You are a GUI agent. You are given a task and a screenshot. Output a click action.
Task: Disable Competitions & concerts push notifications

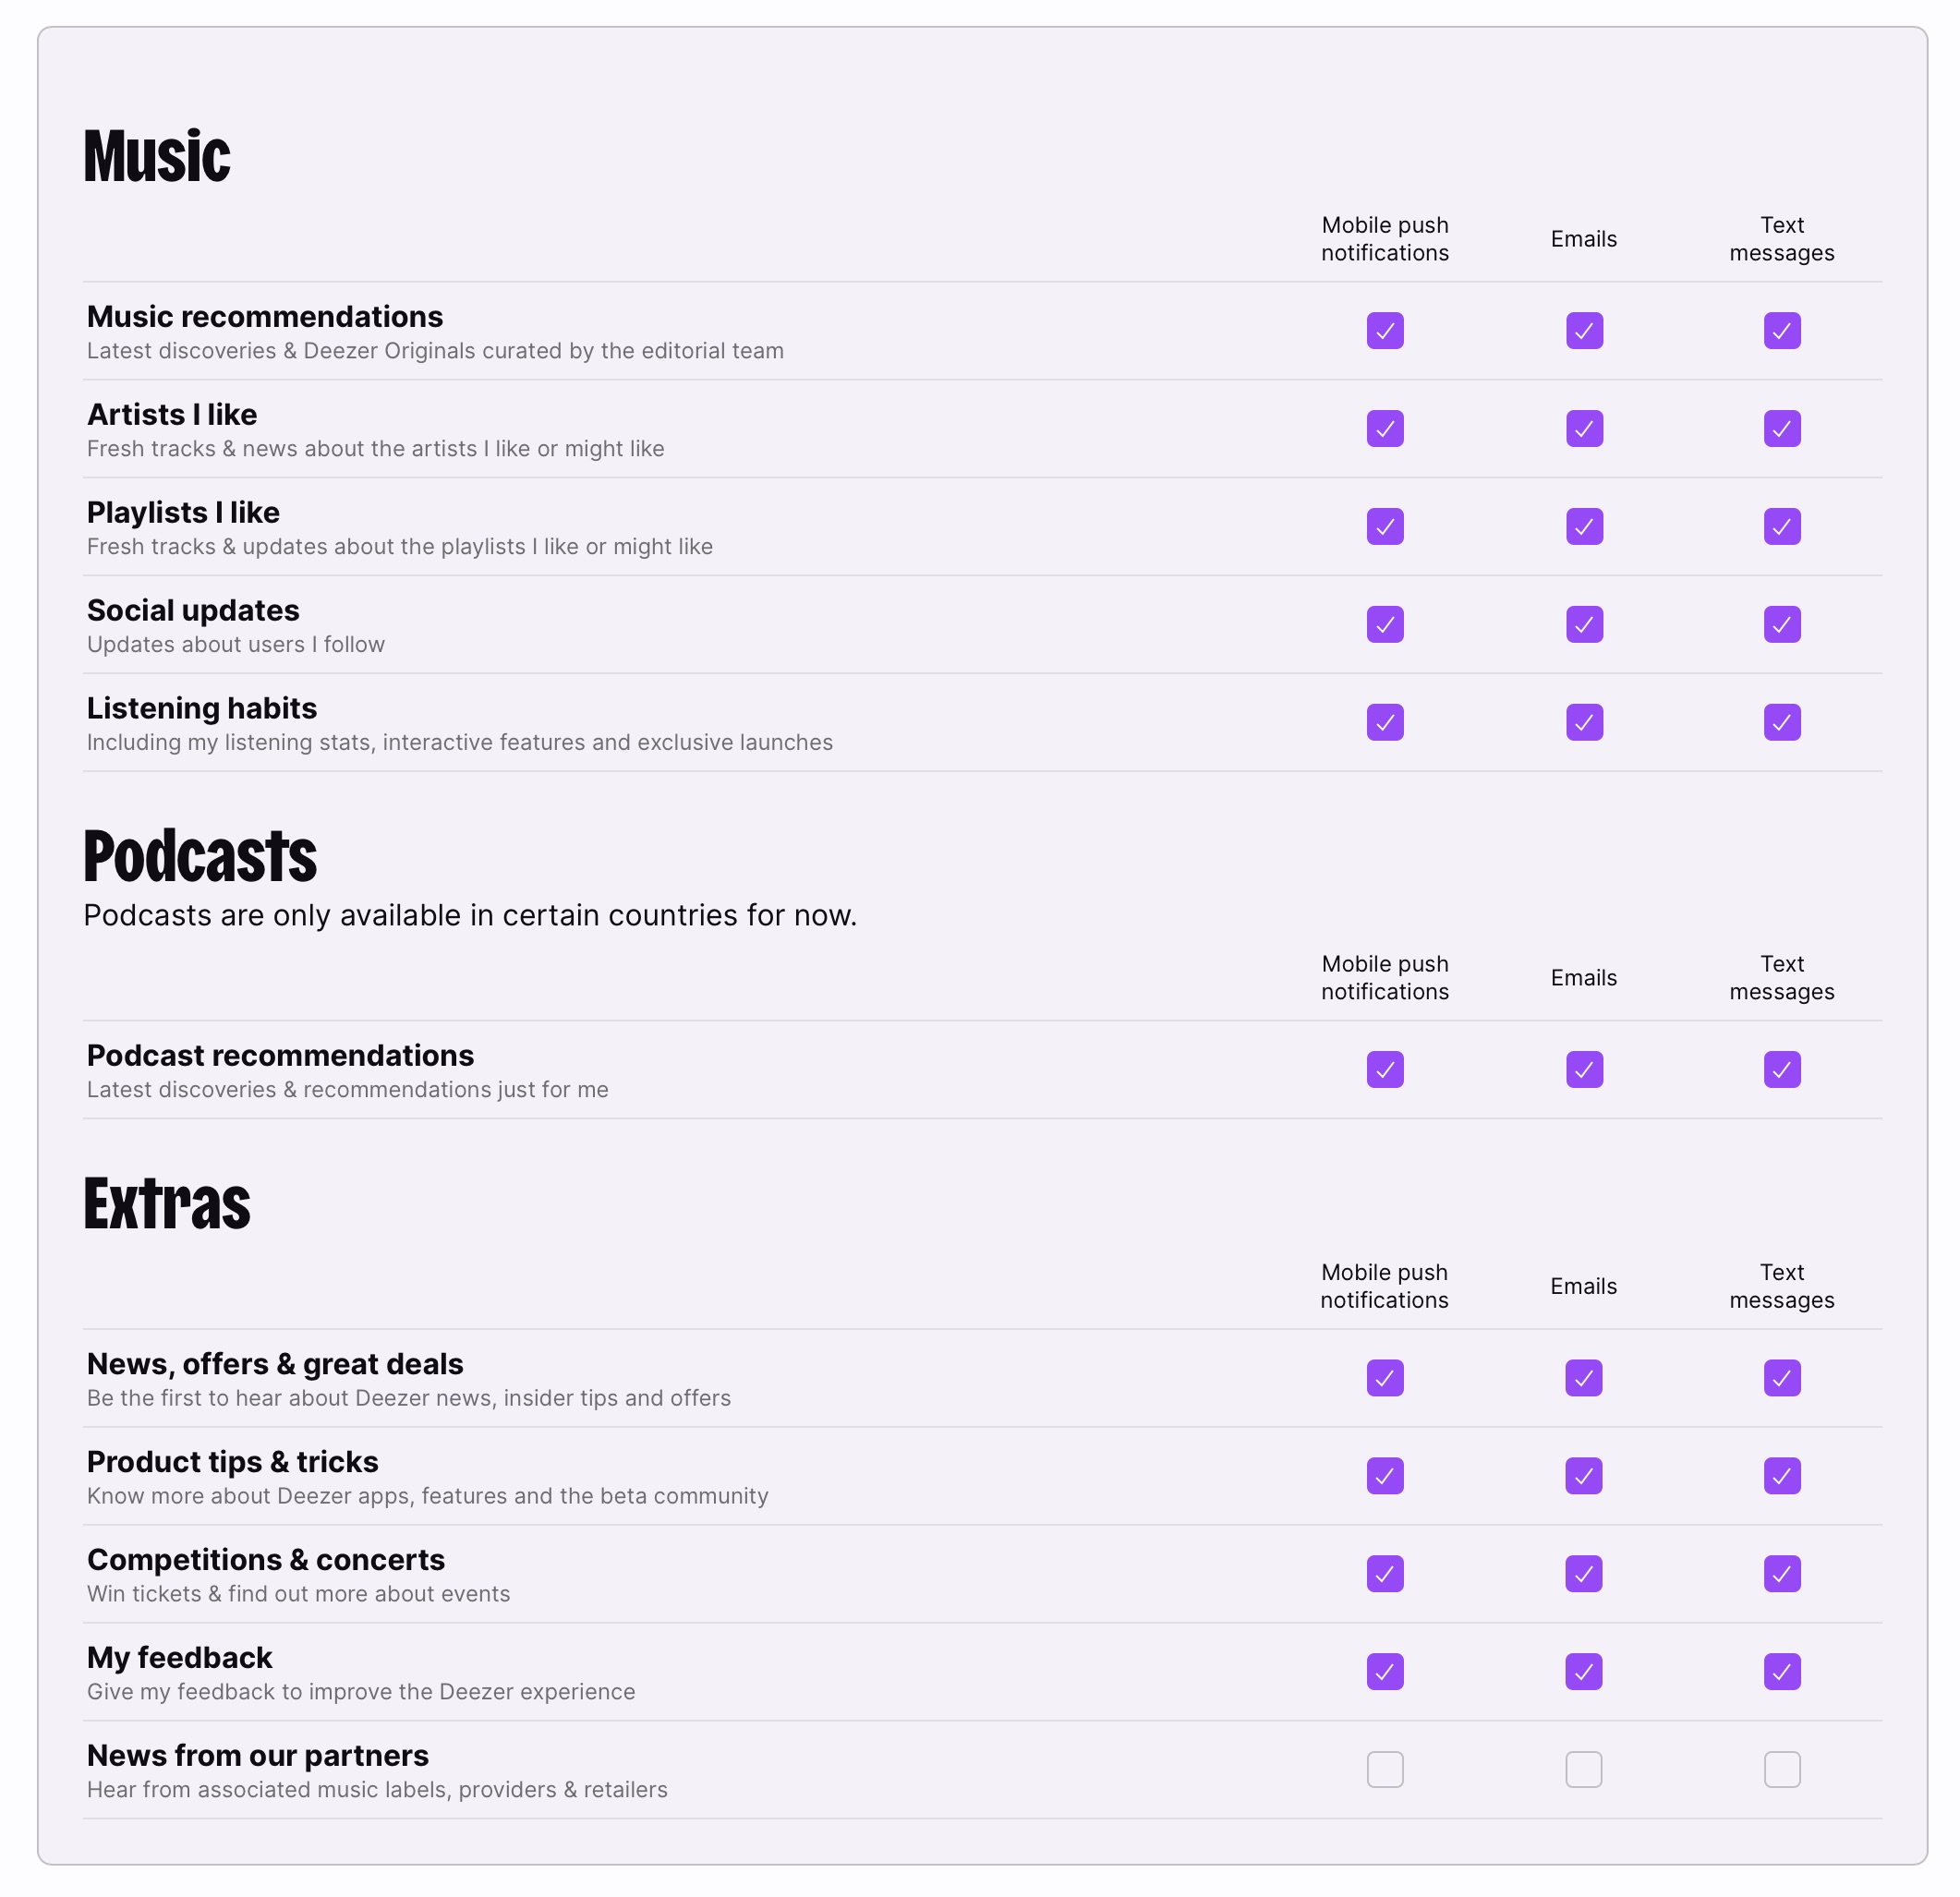click(x=1385, y=1574)
